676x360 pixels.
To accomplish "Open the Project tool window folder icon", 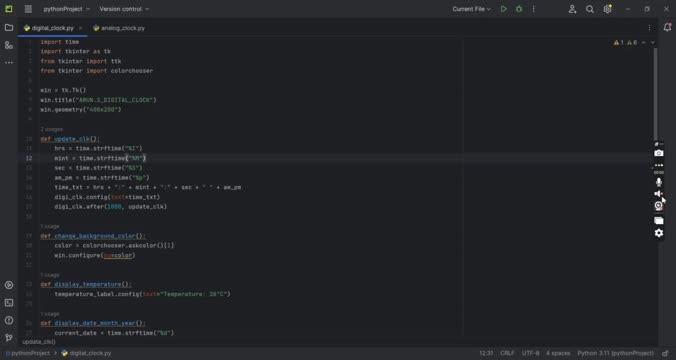I will pyautogui.click(x=9, y=28).
